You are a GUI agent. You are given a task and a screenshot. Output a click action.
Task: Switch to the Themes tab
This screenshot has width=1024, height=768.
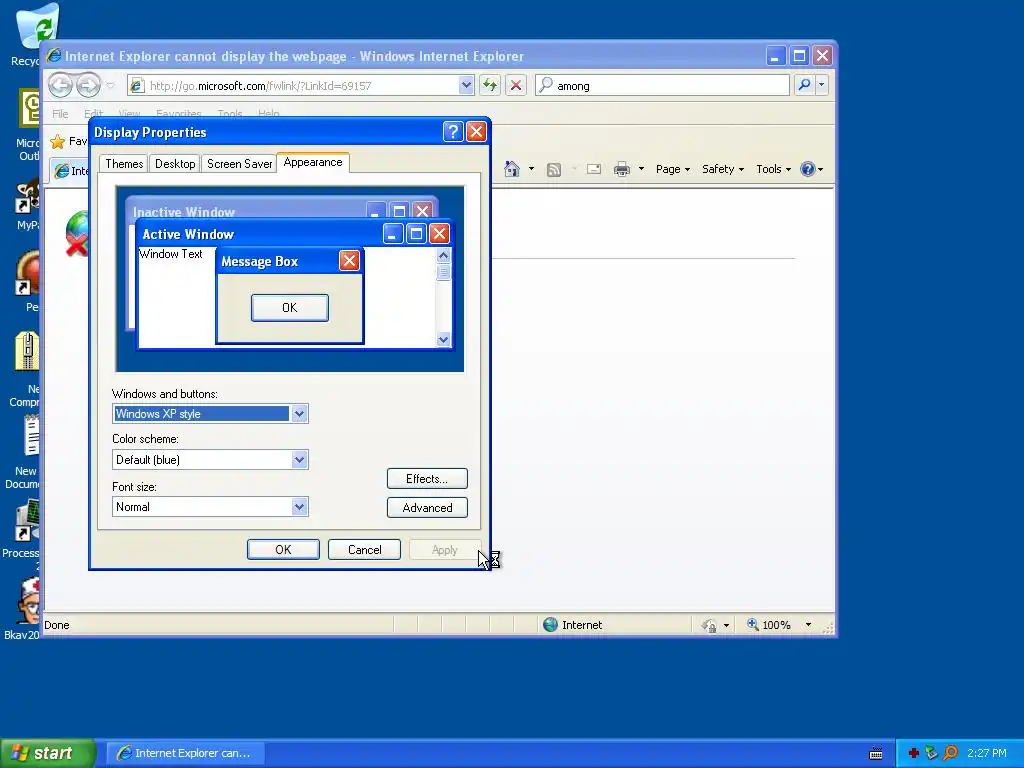[124, 164]
